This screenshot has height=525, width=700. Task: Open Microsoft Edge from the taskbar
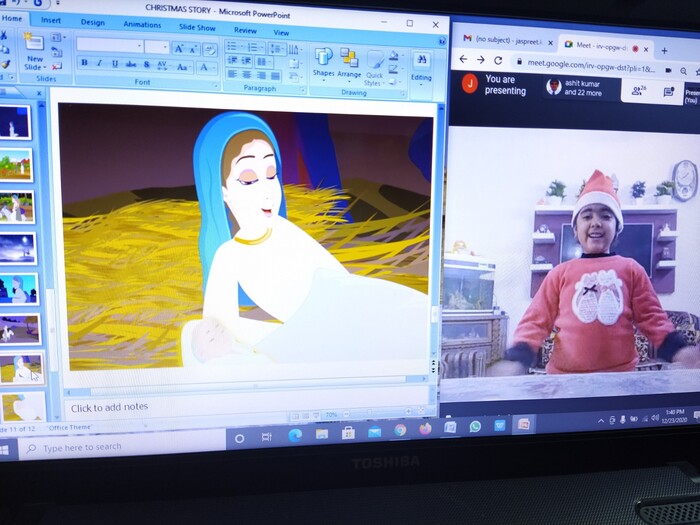pyautogui.click(x=295, y=435)
